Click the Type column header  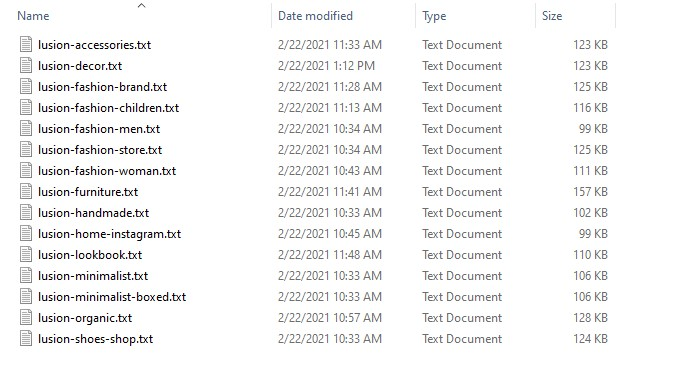click(x=434, y=16)
